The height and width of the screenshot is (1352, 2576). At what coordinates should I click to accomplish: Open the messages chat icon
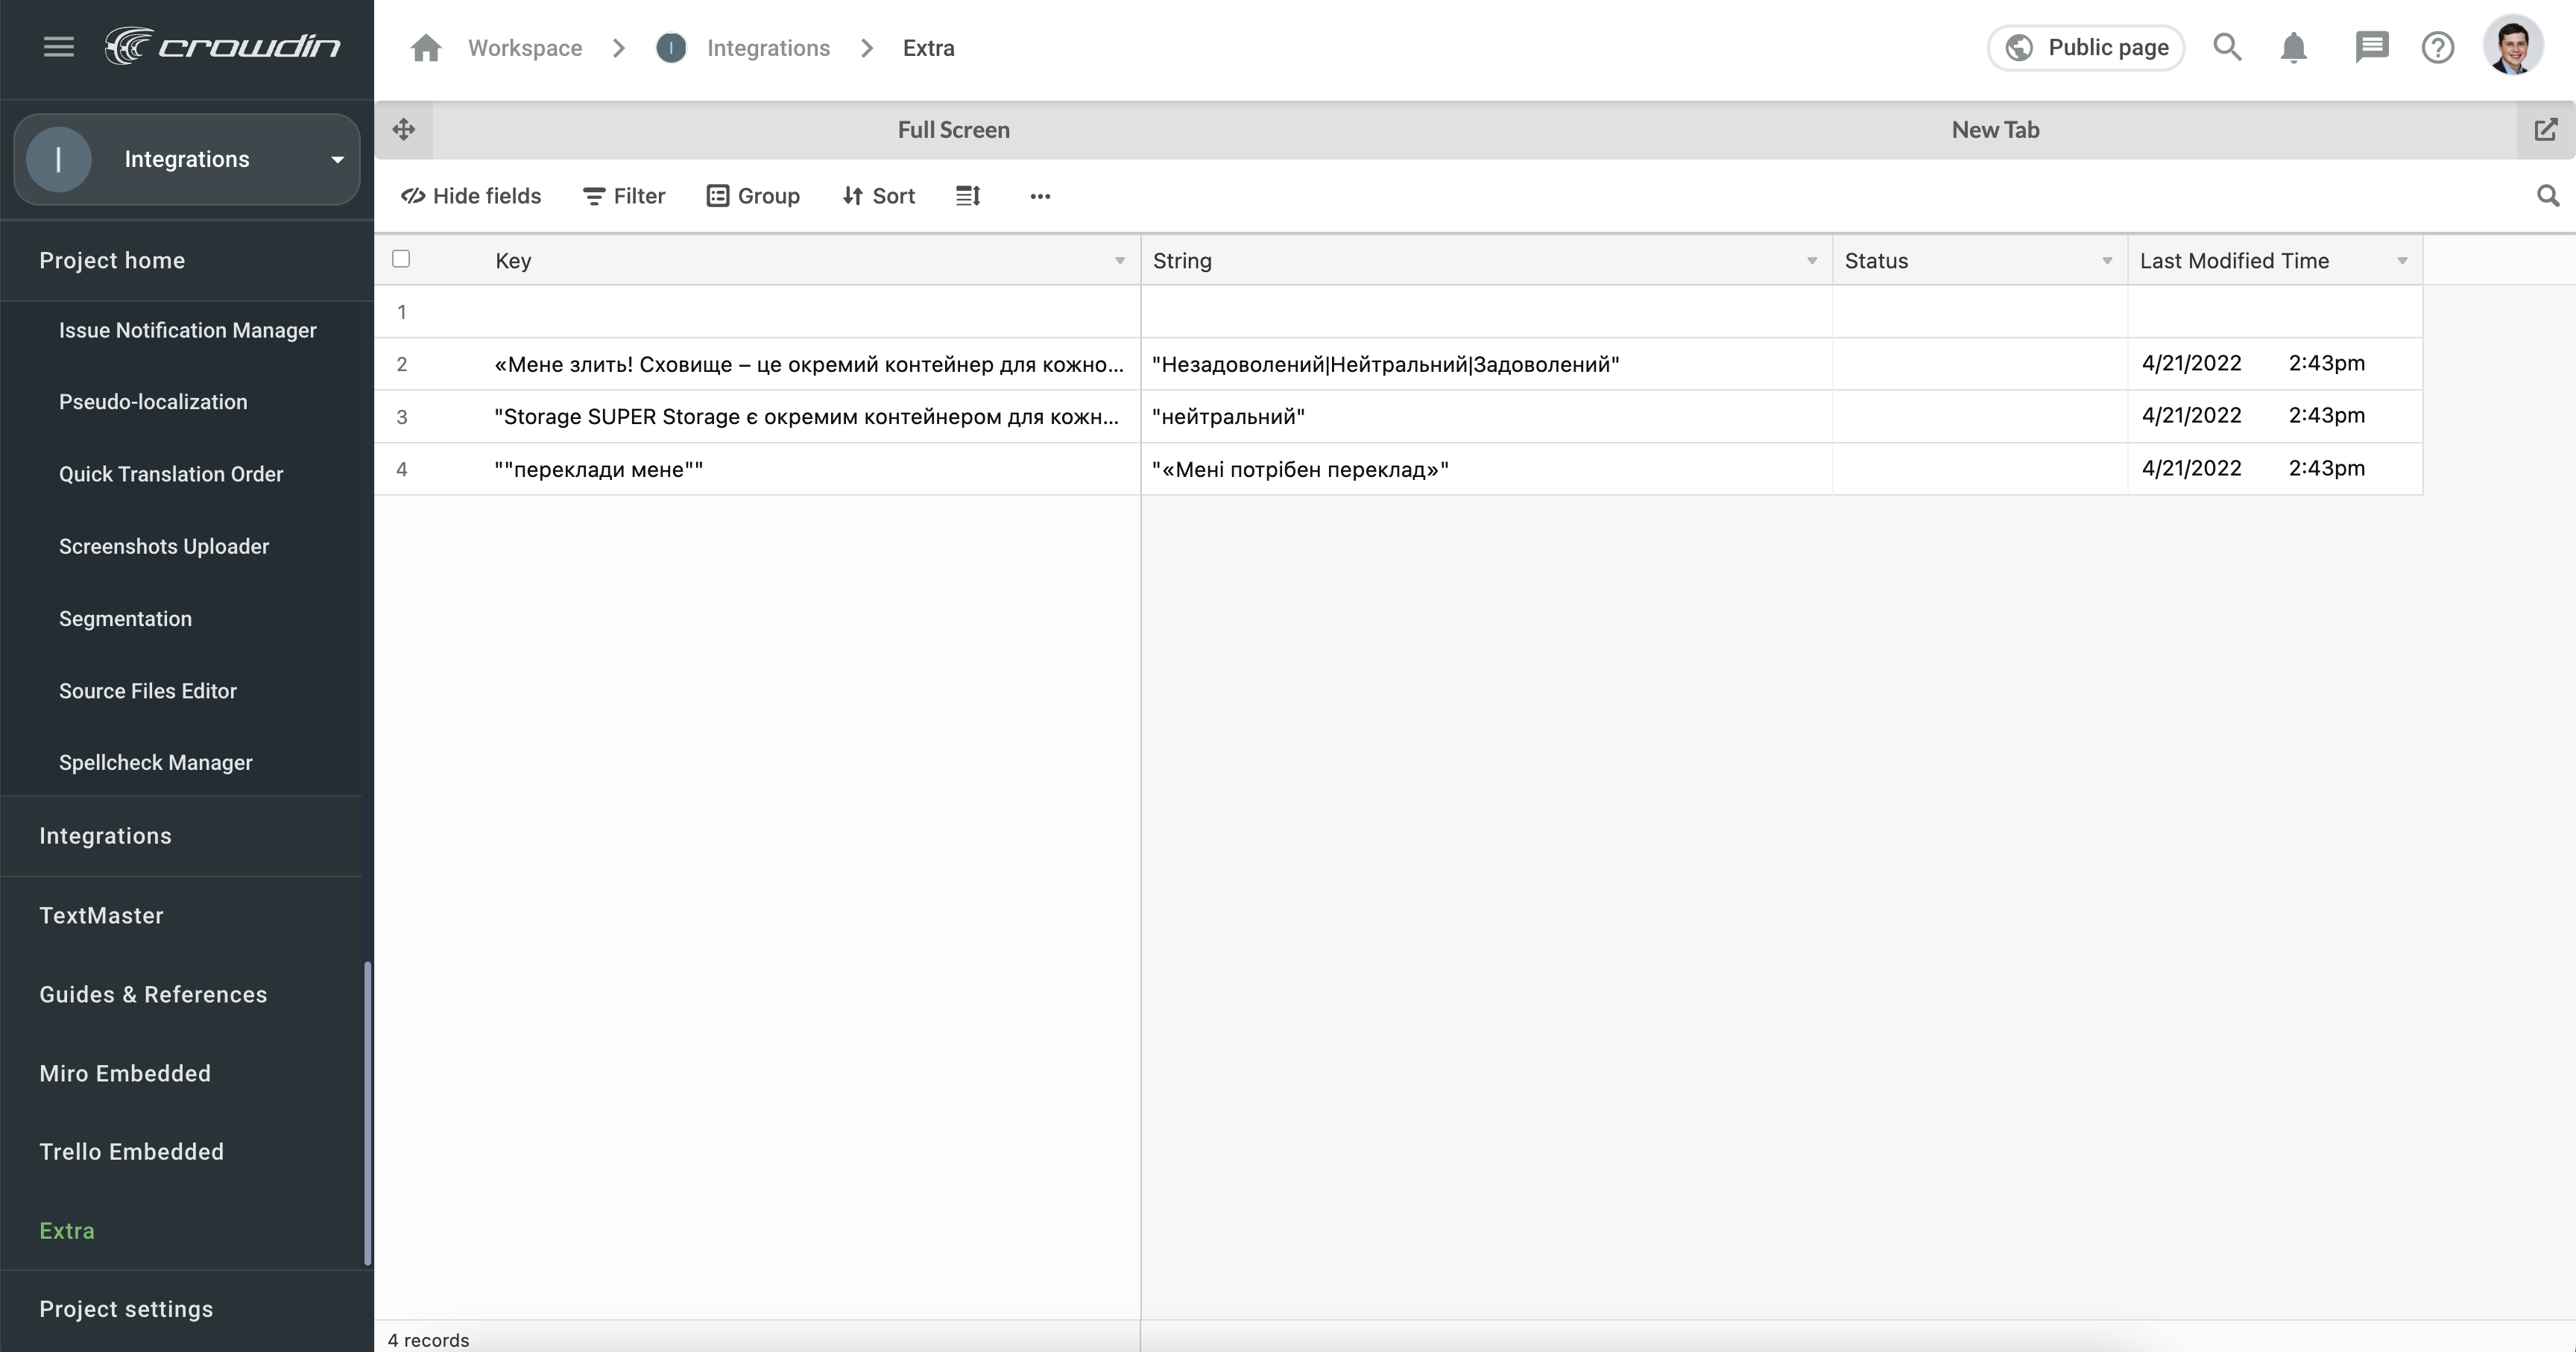tap(2371, 47)
